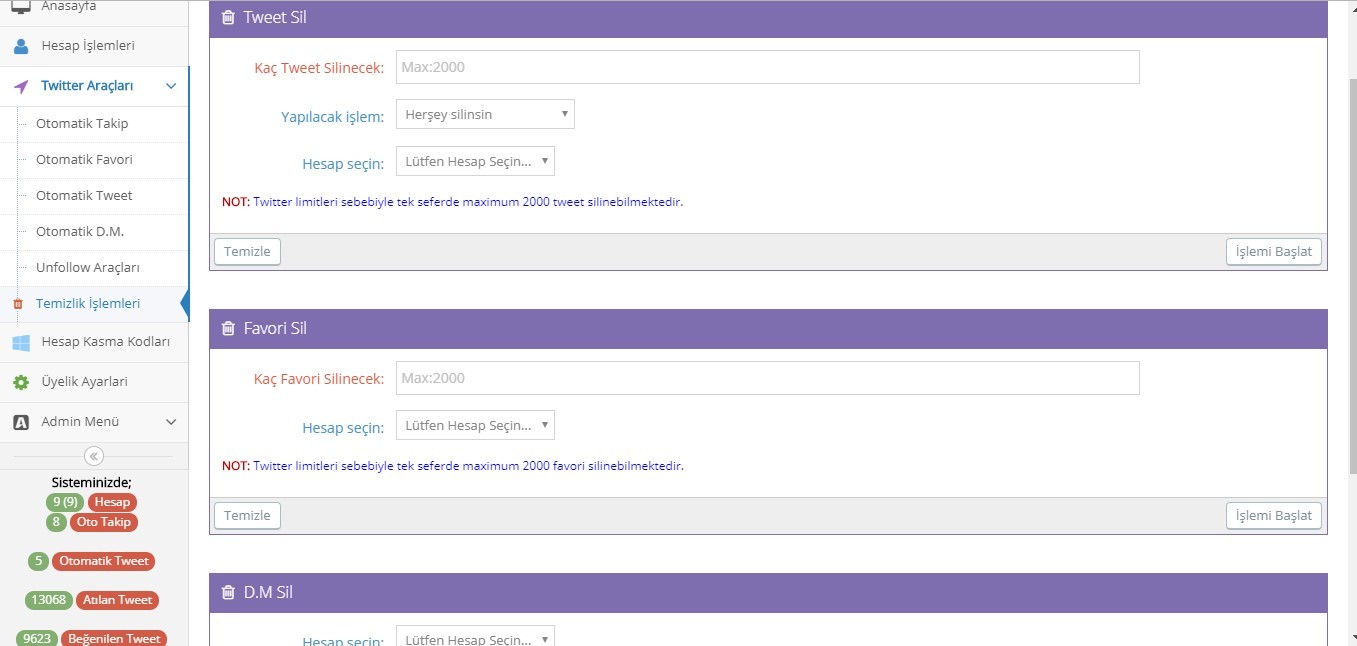Screen dimensions: 1357x646
Task: Click the Kaç Favori Silinecek input field
Action: pyautogui.click(x=767, y=378)
